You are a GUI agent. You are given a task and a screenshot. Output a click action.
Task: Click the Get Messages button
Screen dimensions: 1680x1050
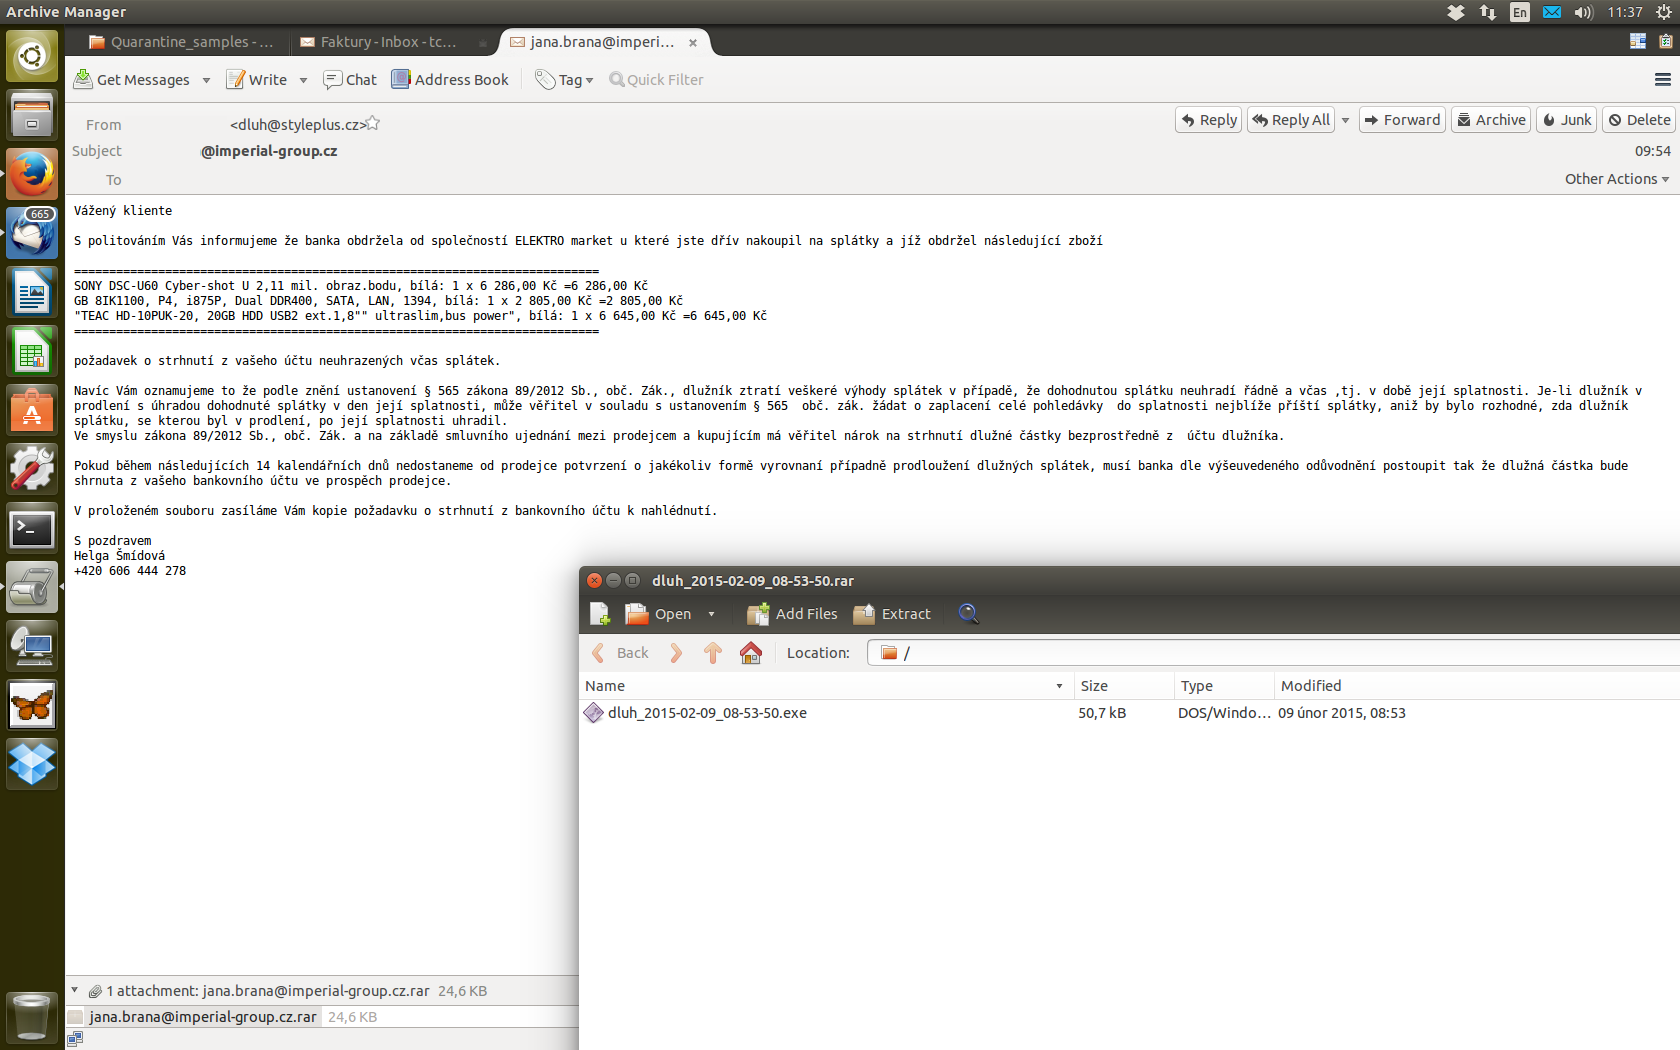tap(132, 80)
